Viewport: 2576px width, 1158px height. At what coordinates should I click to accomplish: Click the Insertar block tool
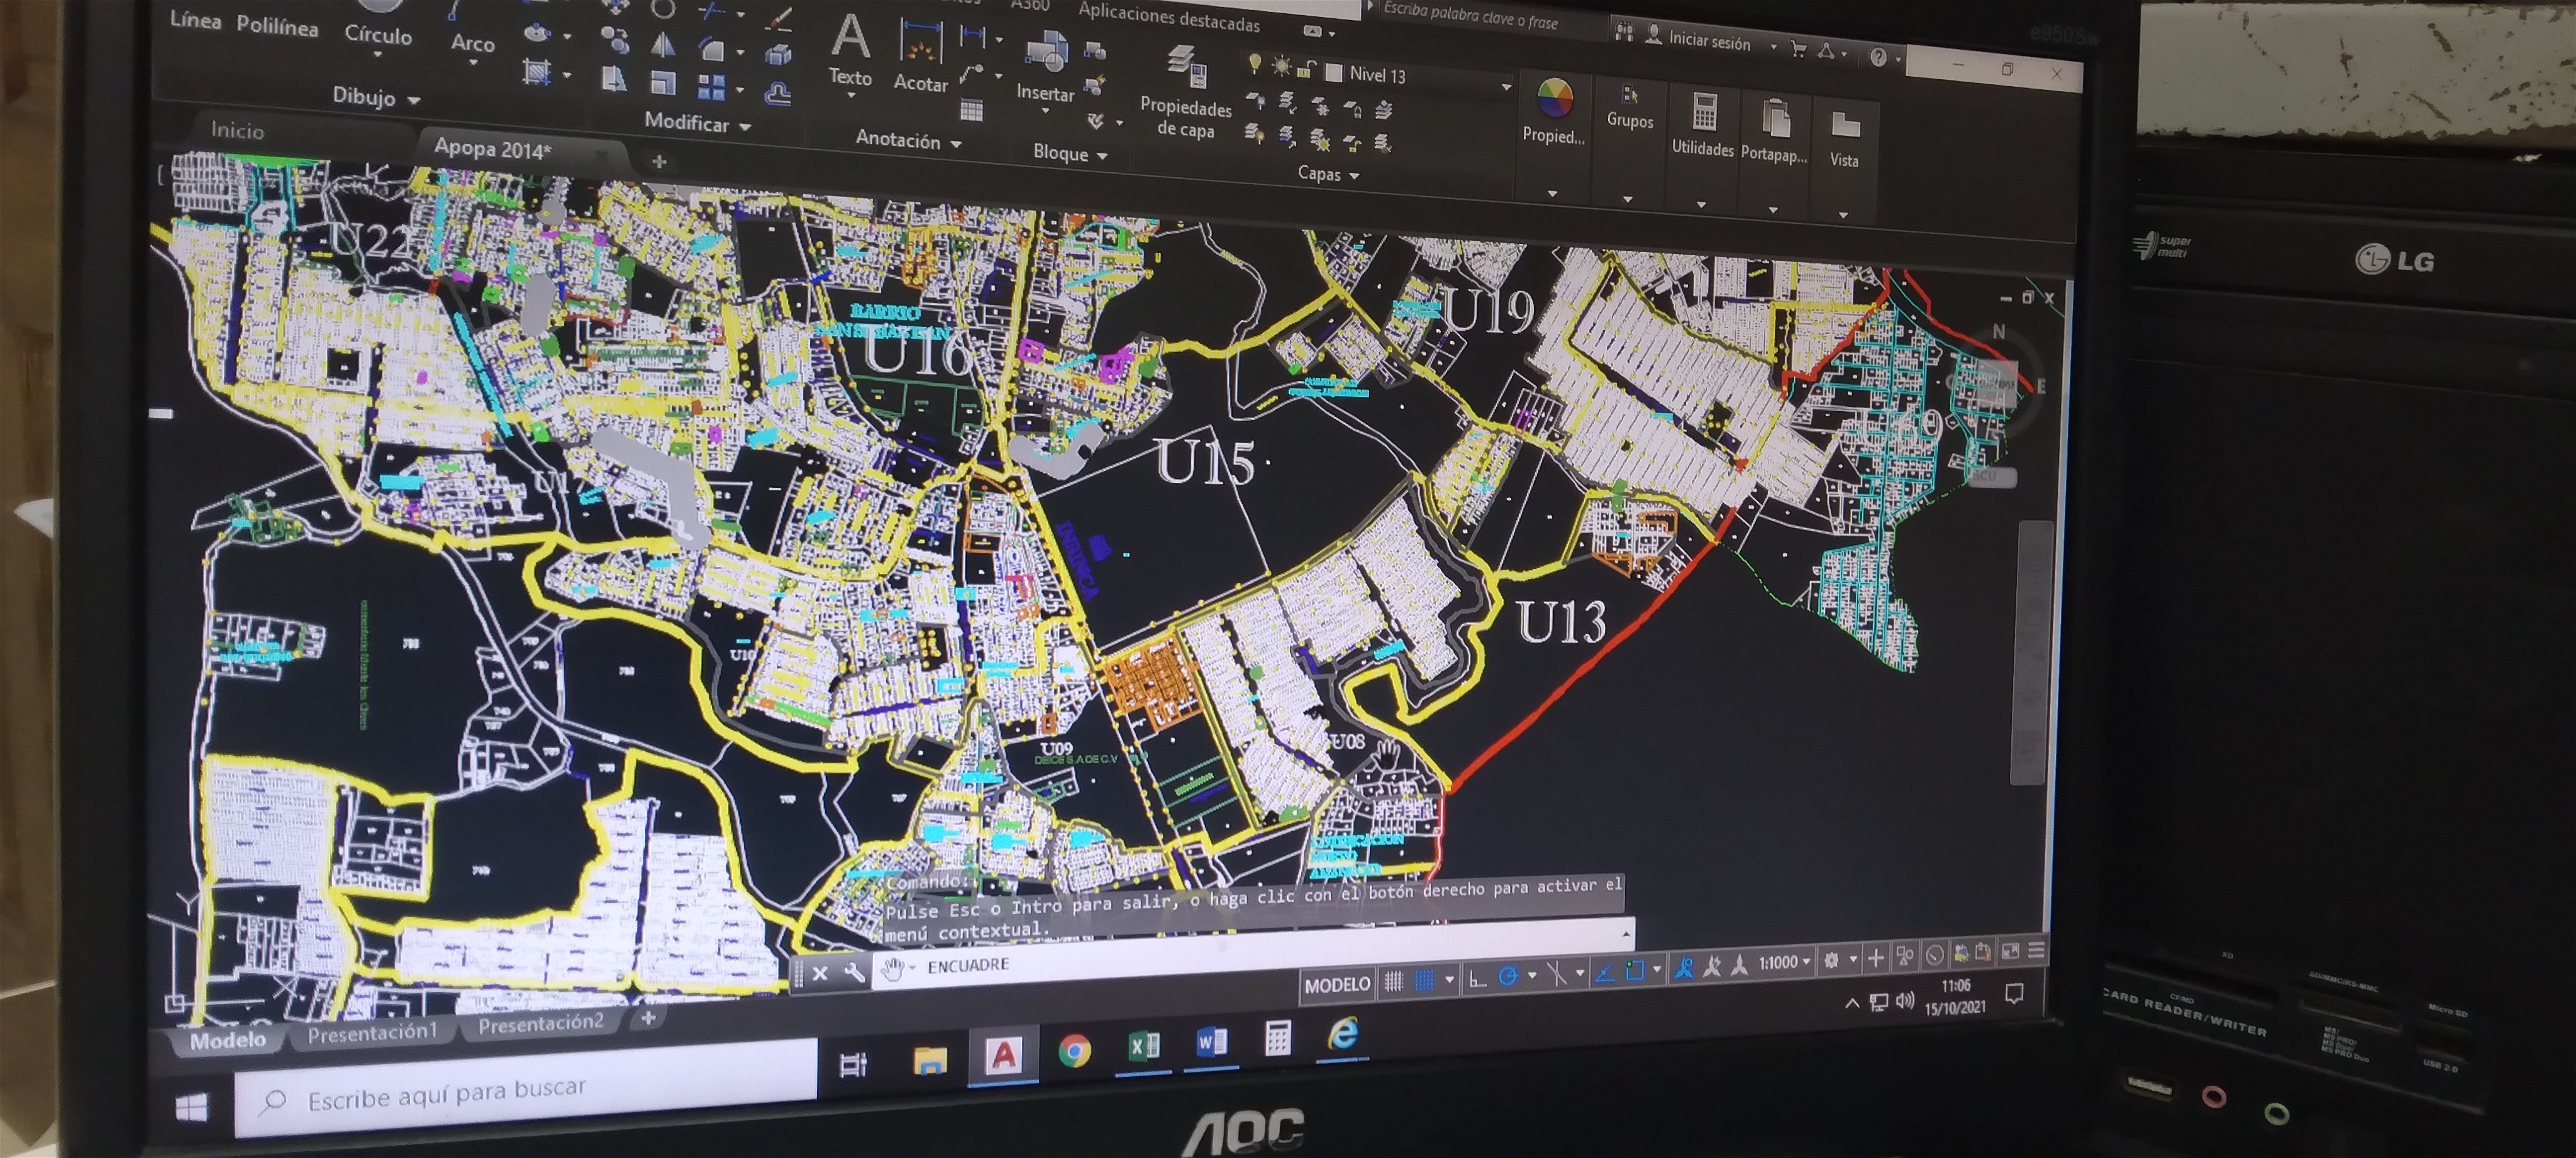[x=1045, y=67]
